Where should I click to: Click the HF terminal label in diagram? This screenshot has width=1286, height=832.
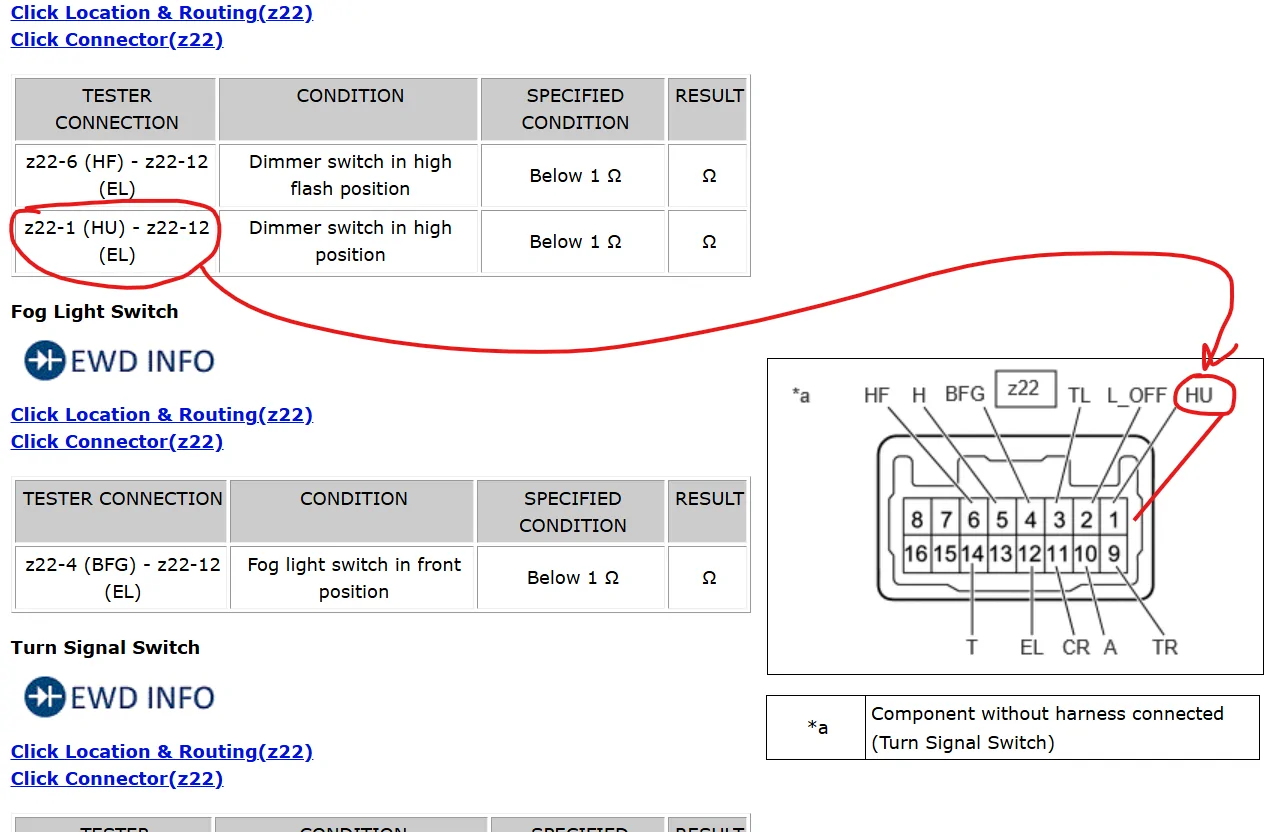(x=877, y=395)
